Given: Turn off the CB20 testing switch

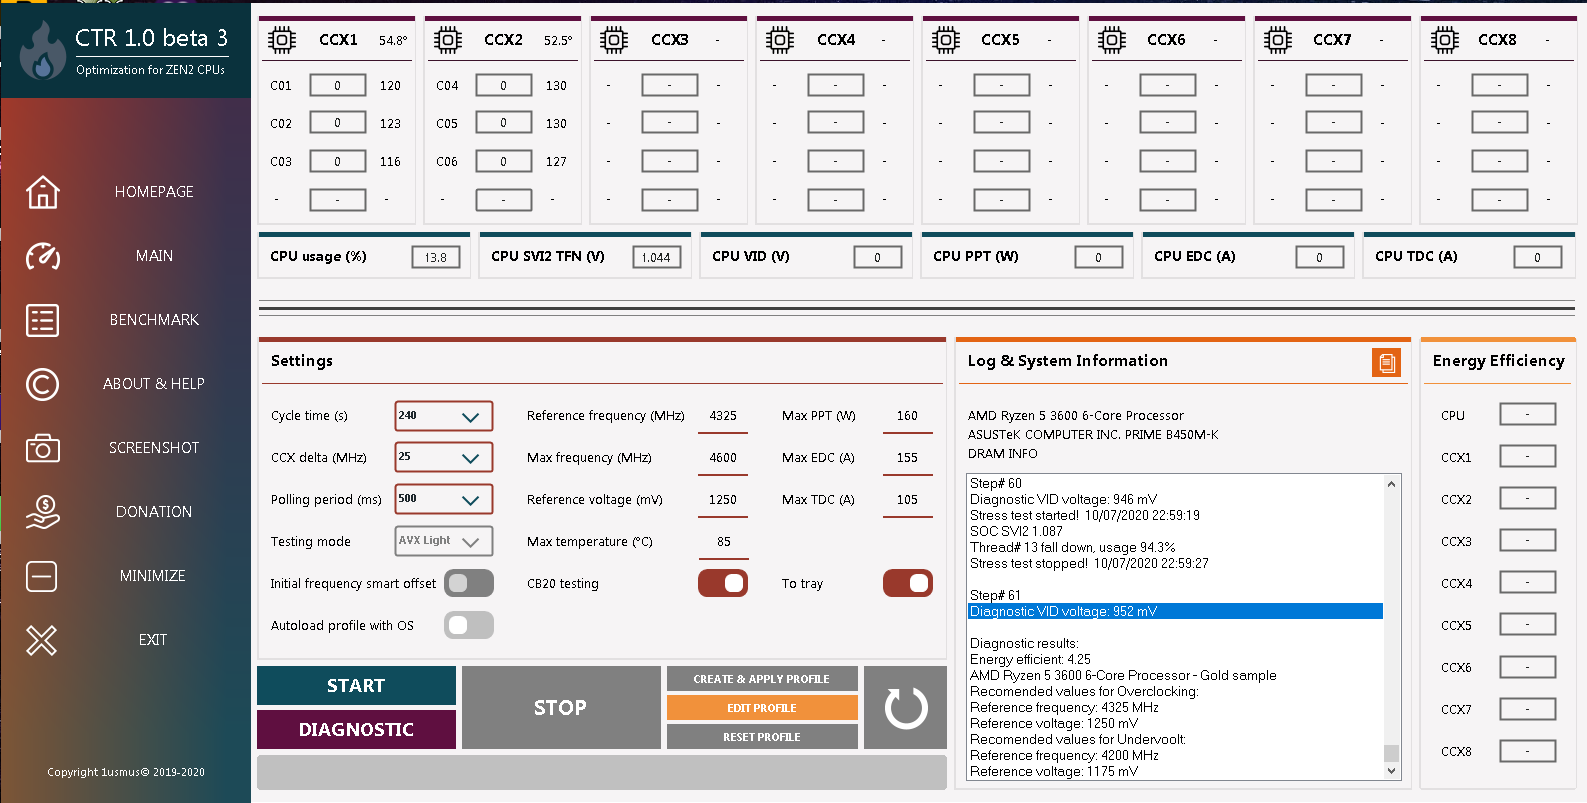Looking at the screenshot, I should coord(722,583).
